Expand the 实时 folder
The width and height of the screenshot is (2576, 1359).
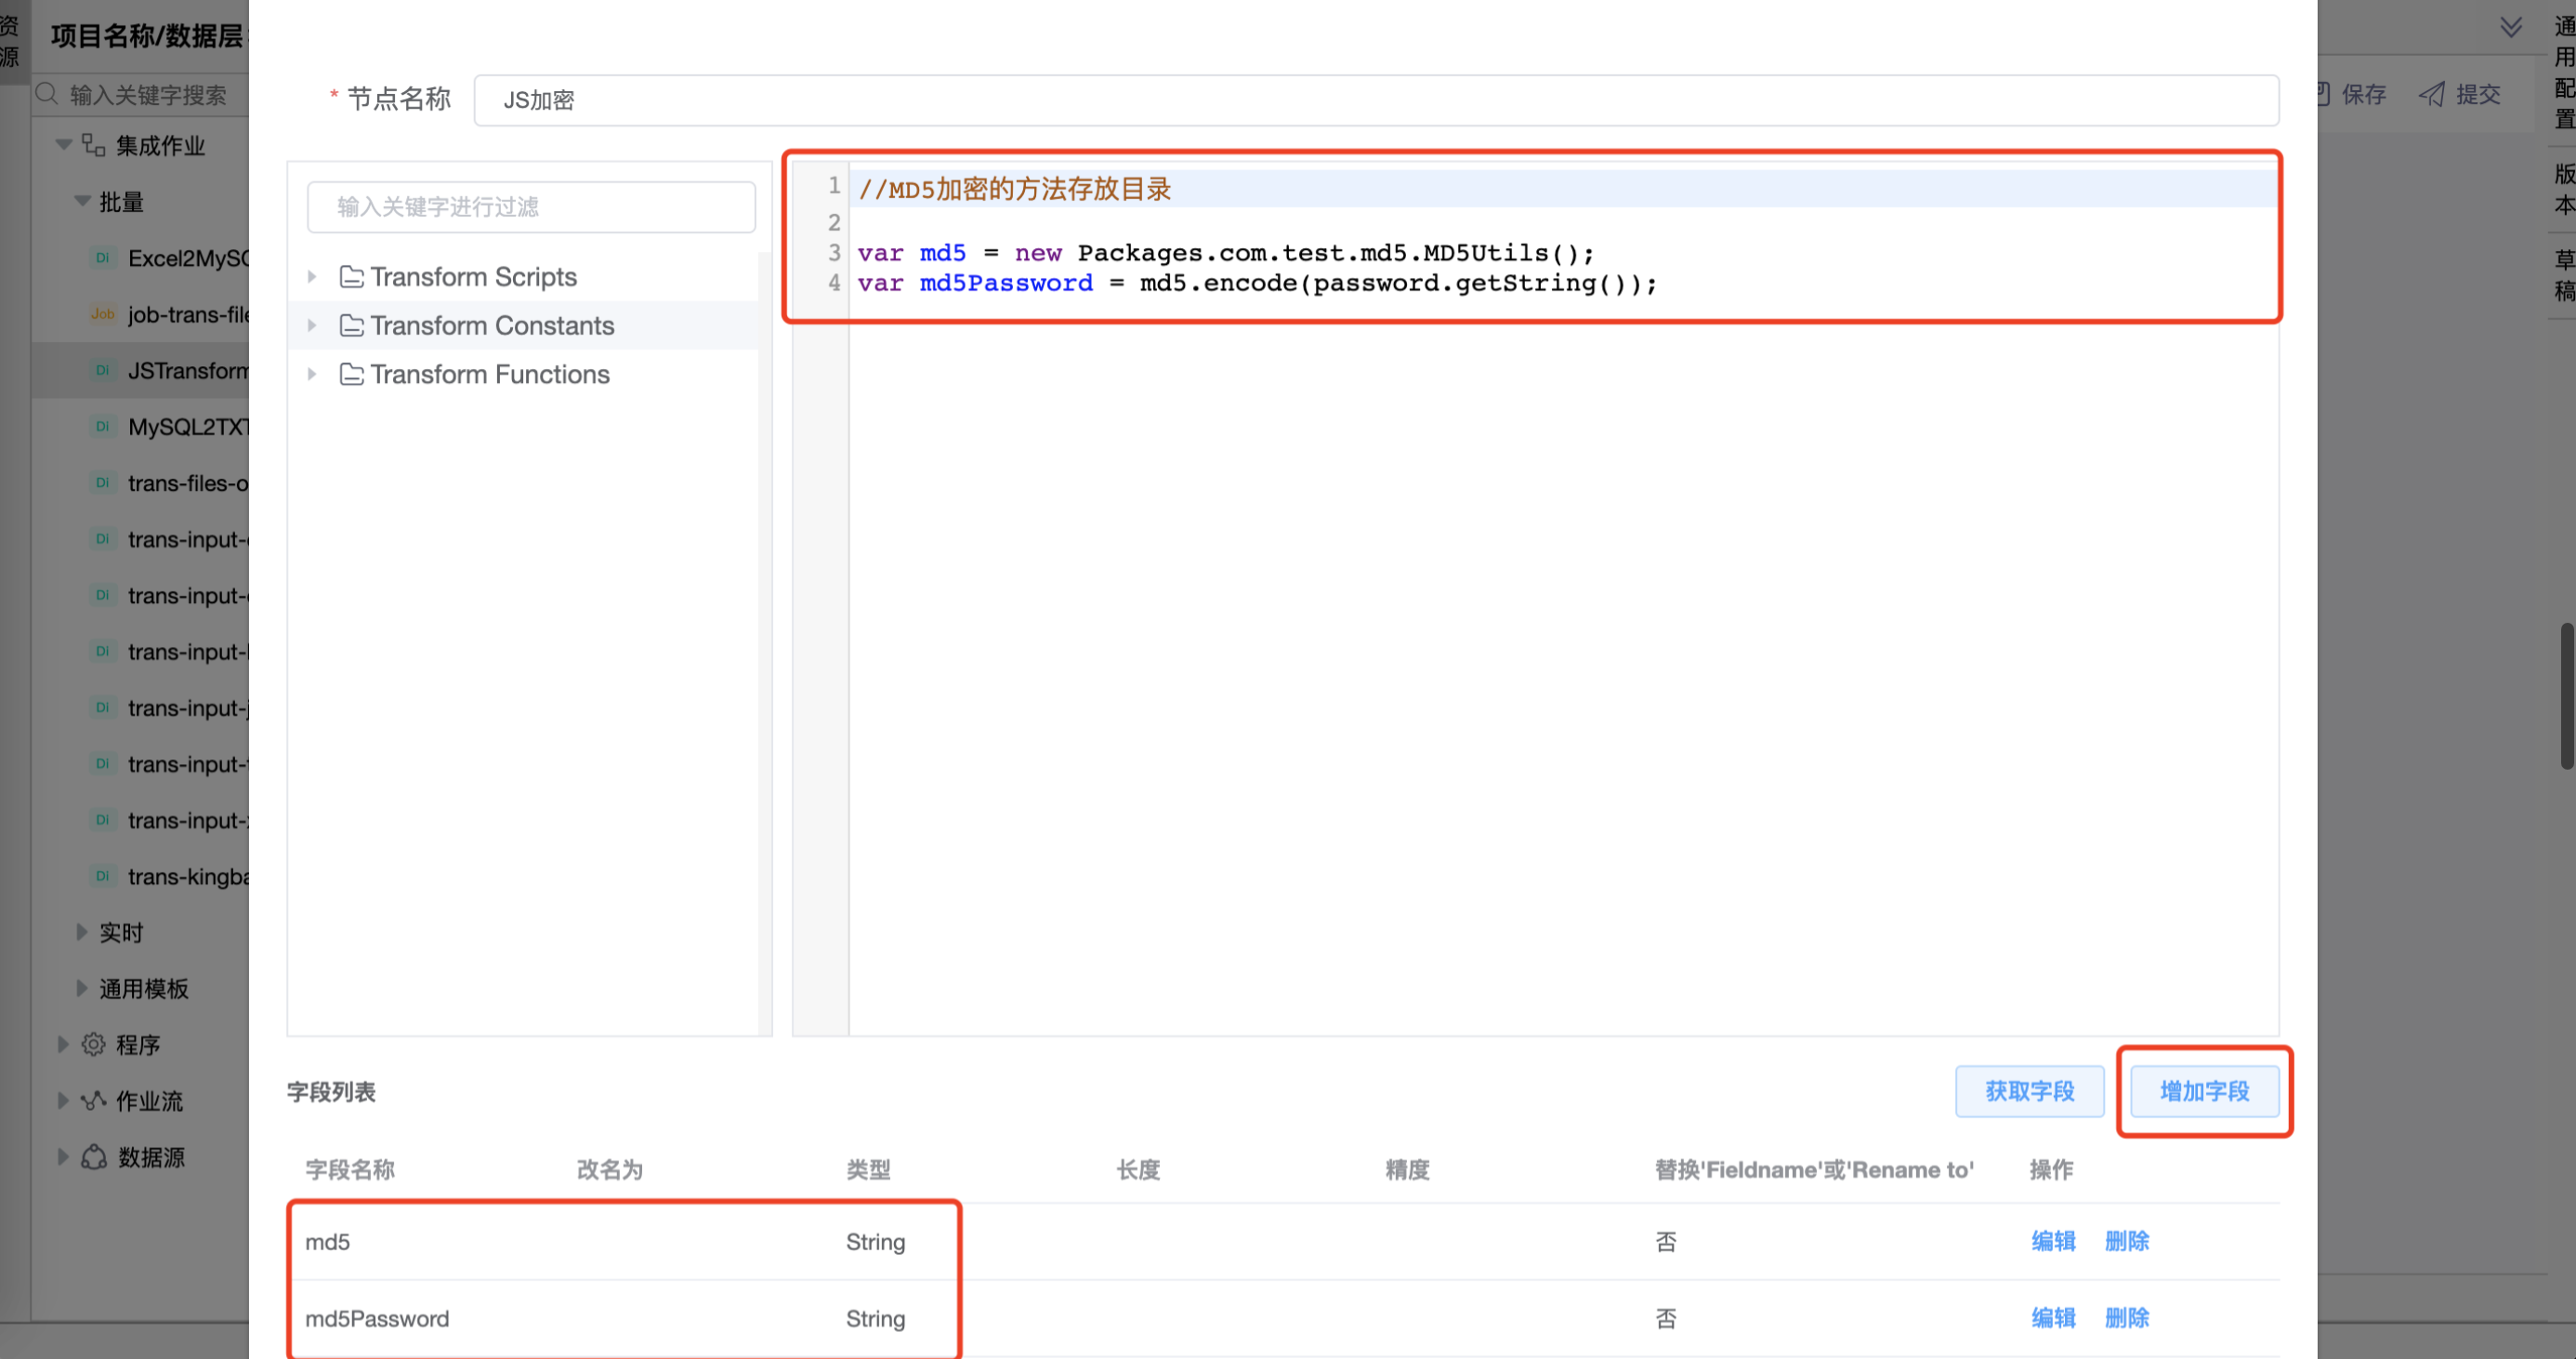[83, 932]
